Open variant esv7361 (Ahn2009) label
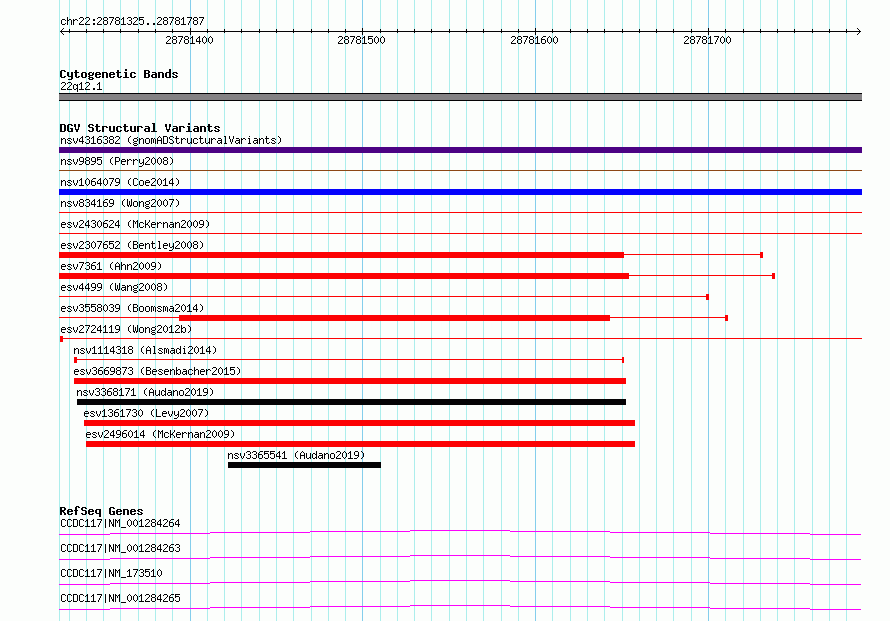This screenshot has width=890, height=621. point(111,266)
